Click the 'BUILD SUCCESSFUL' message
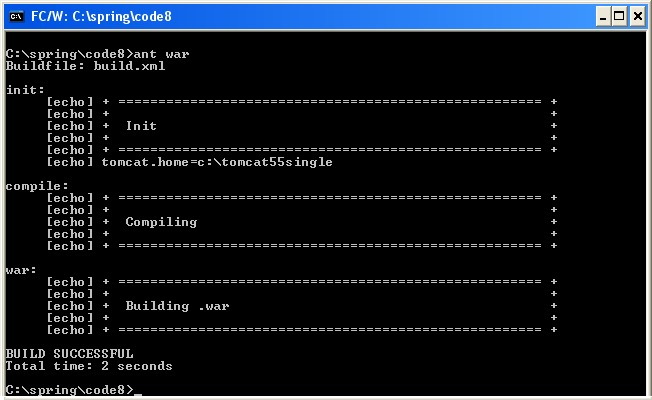This screenshot has height=400, width=652. click(x=69, y=354)
